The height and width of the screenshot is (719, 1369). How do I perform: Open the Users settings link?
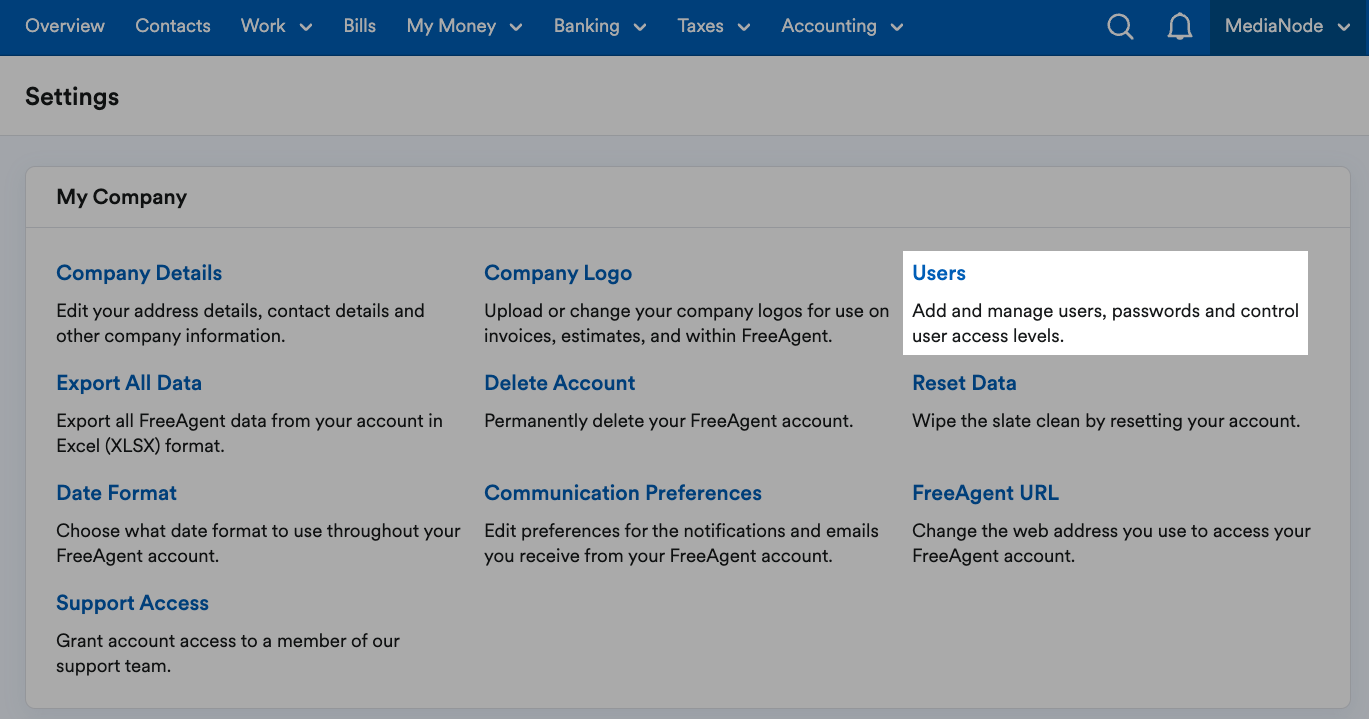(x=938, y=272)
